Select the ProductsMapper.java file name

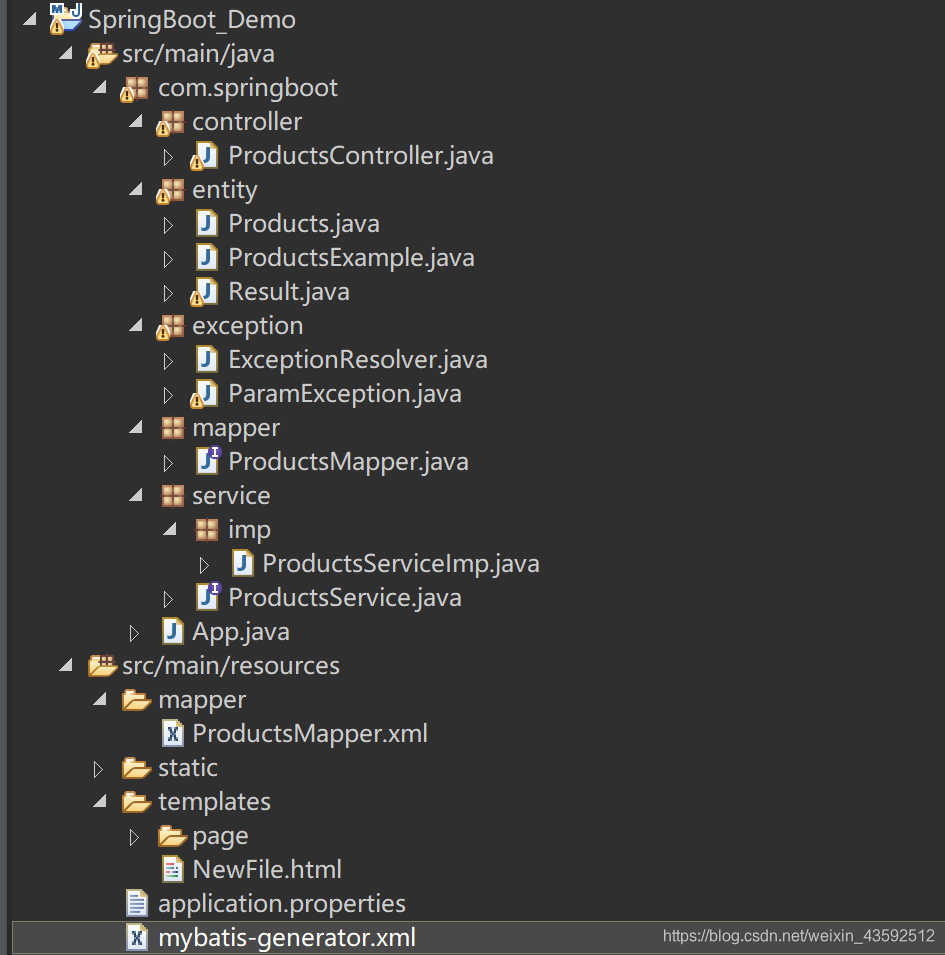click(x=349, y=462)
